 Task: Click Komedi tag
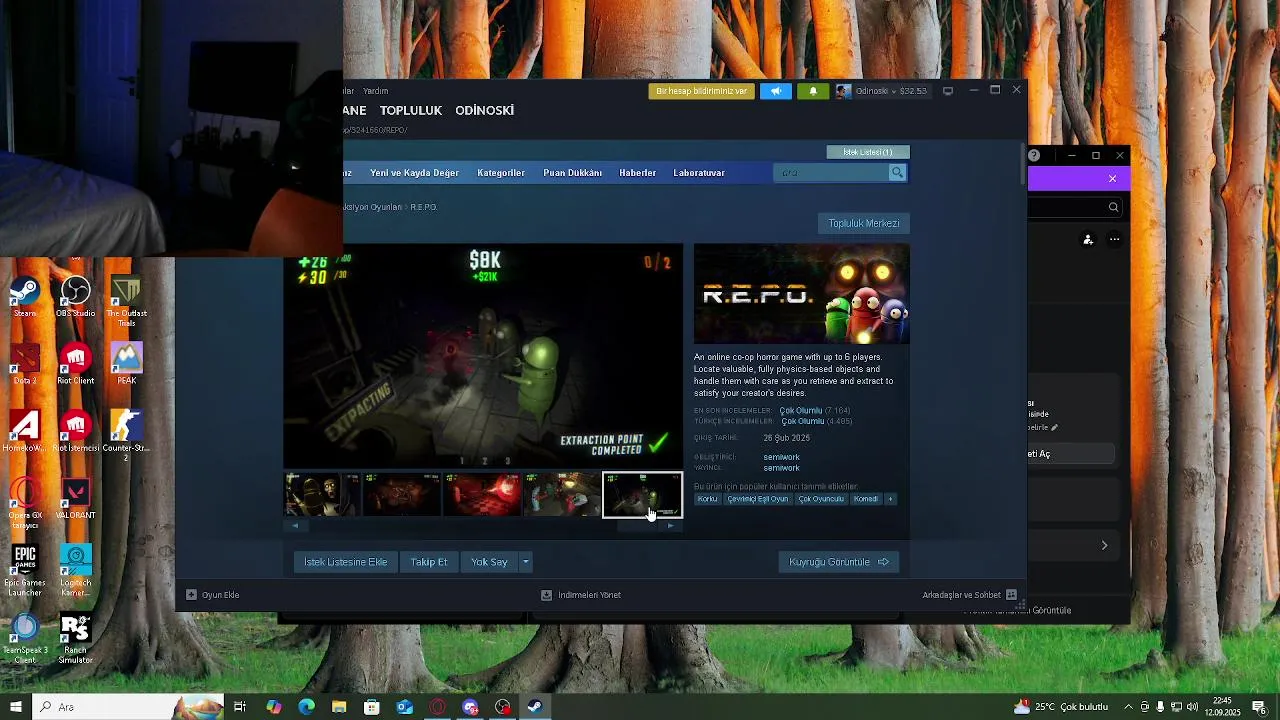[x=866, y=499]
